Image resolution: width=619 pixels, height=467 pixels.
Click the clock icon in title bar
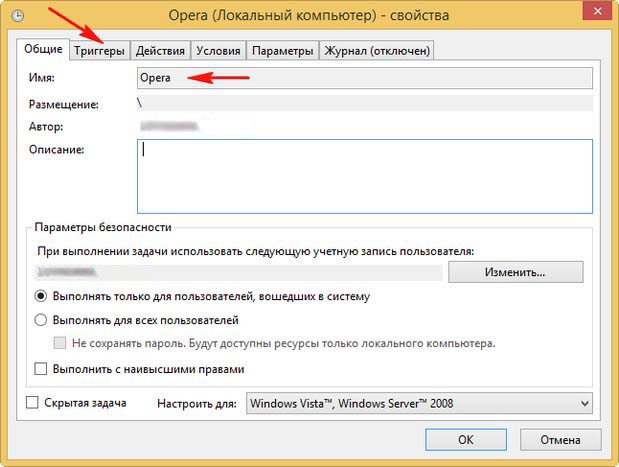[x=18, y=16]
